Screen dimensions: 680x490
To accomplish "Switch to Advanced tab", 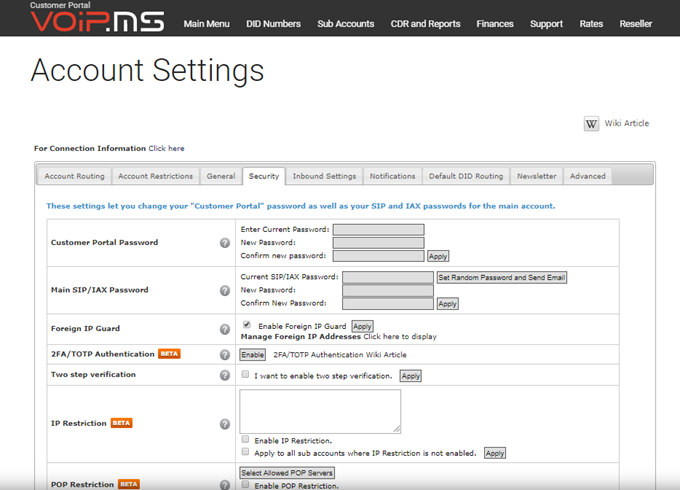I will pyautogui.click(x=588, y=176).
